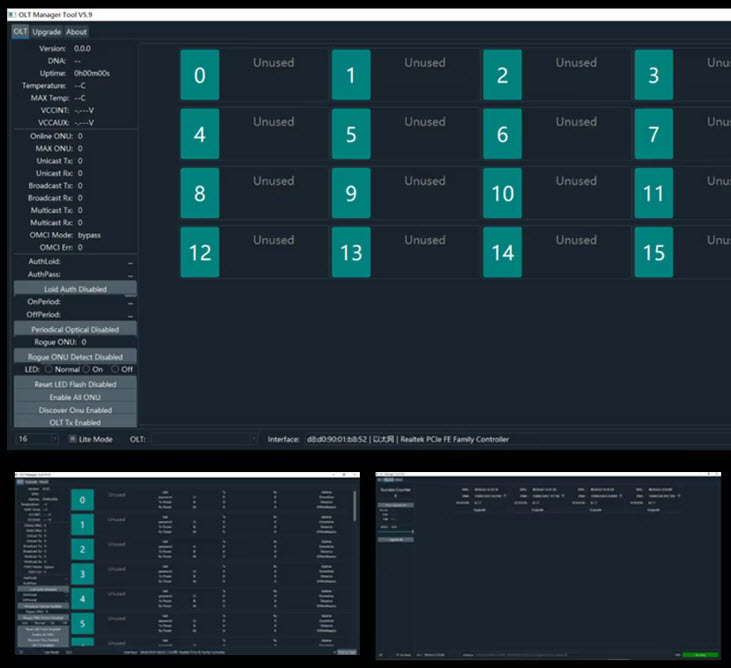Open the ONU count dropdown showing 16

[x=38, y=439]
